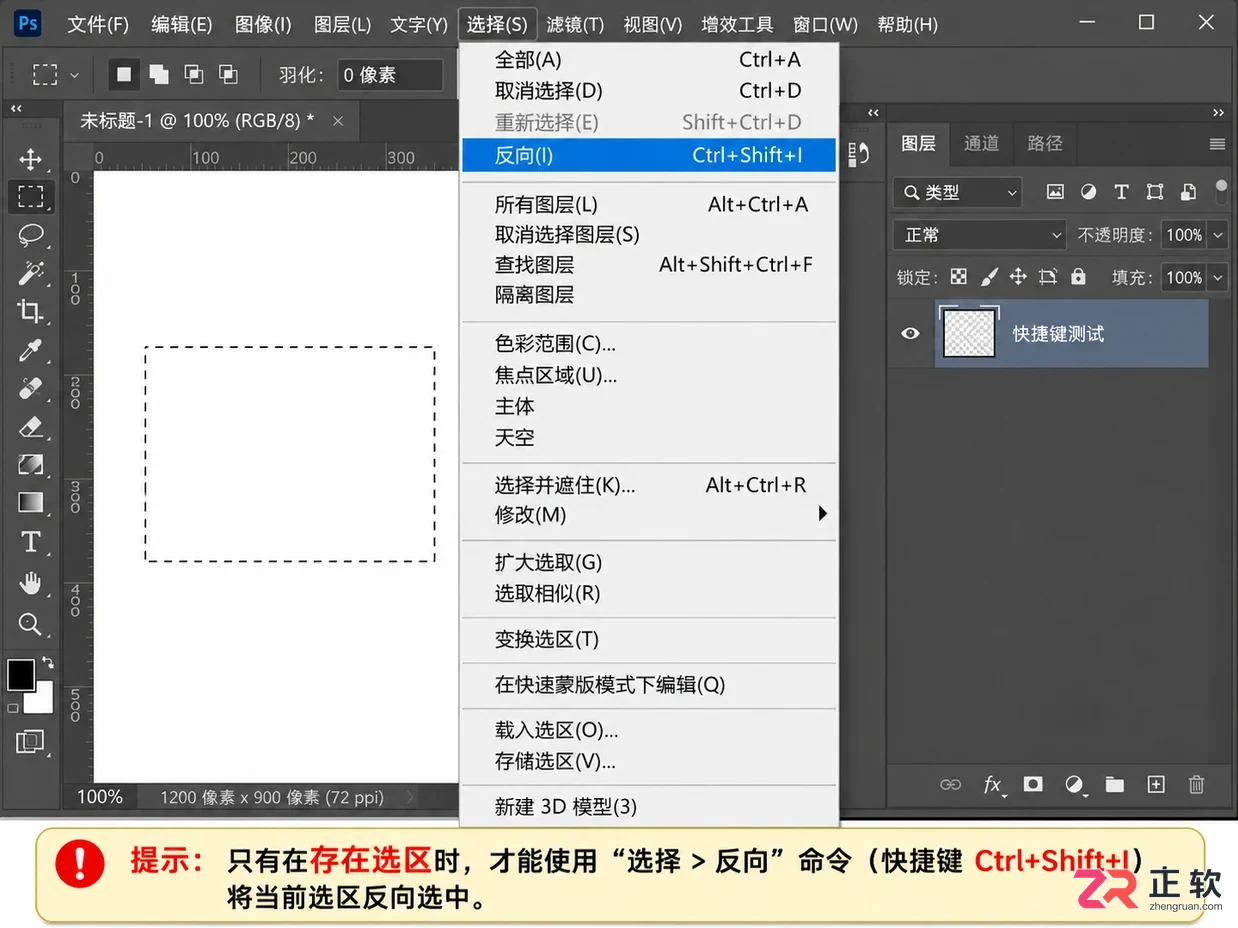Image resolution: width=1238 pixels, height=928 pixels.
Task: Open the 正常 blend mode dropdown
Action: click(x=980, y=235)
